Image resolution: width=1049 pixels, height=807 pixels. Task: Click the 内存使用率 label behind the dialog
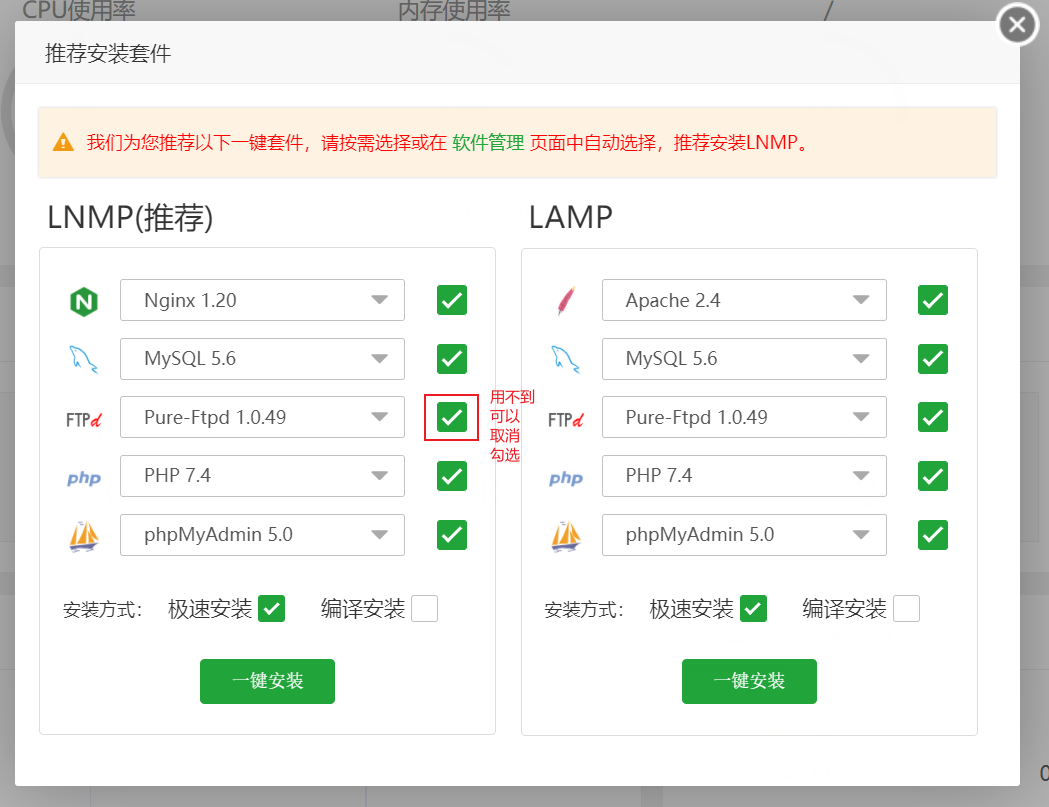pyautogui.click(x=454, y=10)
